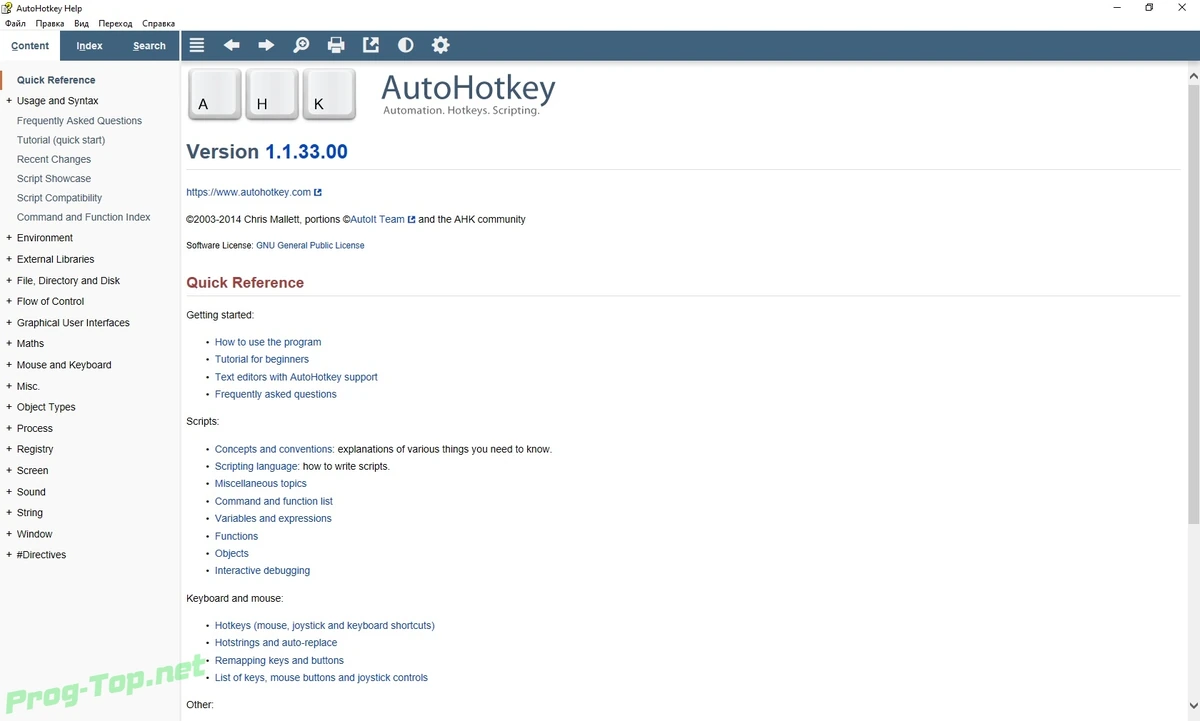Image resolution: width=1200 pixels, height=721 pixels.
Task: Expand the String tree node
Action: point(9,513)
